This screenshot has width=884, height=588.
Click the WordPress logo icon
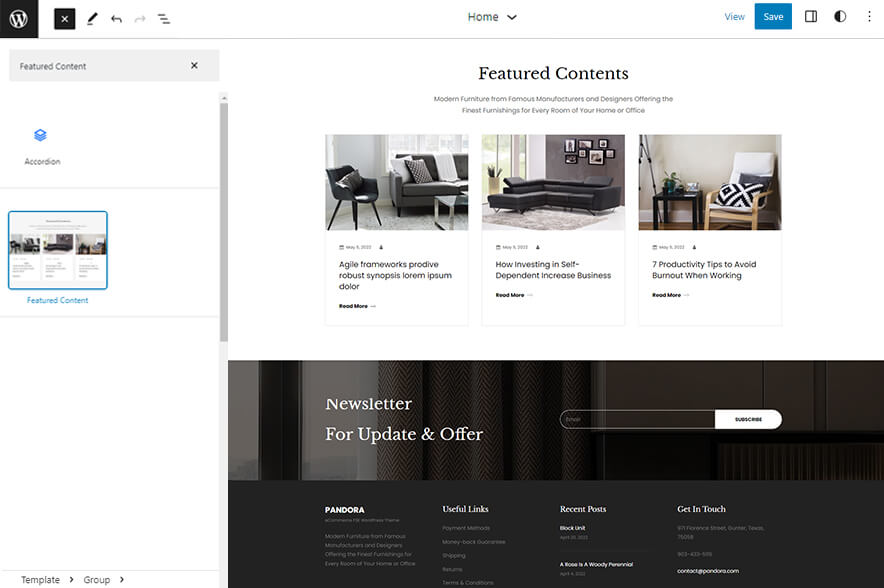point(18,18)
